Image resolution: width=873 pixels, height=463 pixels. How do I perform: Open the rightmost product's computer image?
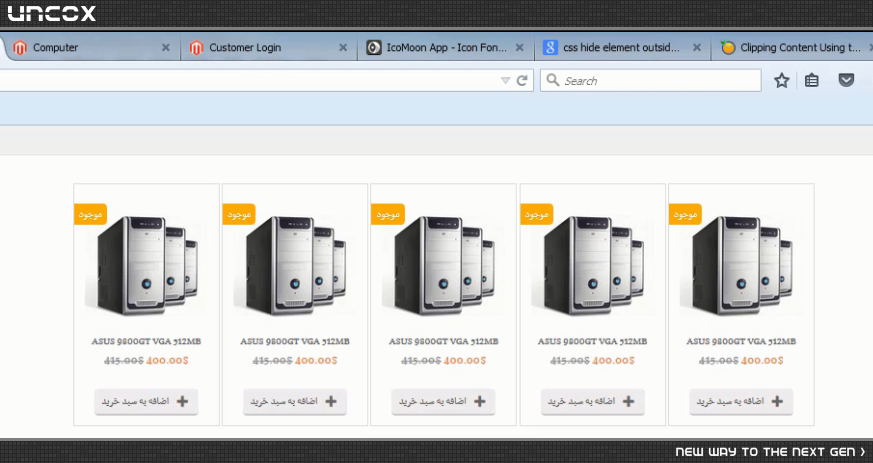(x=741, y=266)
